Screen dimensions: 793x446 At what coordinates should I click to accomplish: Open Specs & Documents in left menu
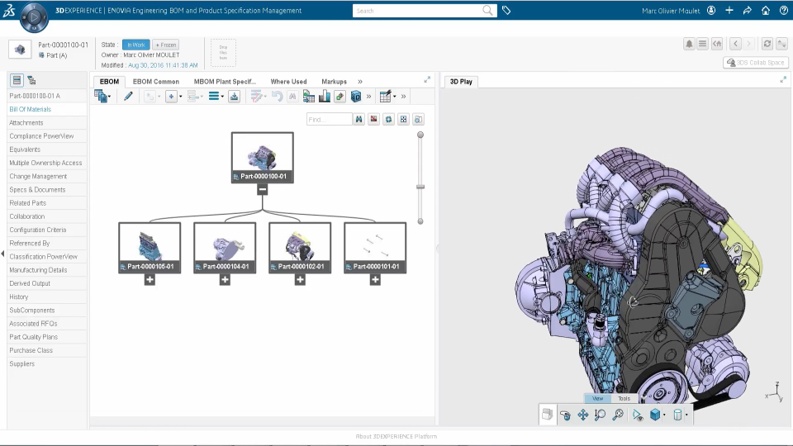(37, 190)
